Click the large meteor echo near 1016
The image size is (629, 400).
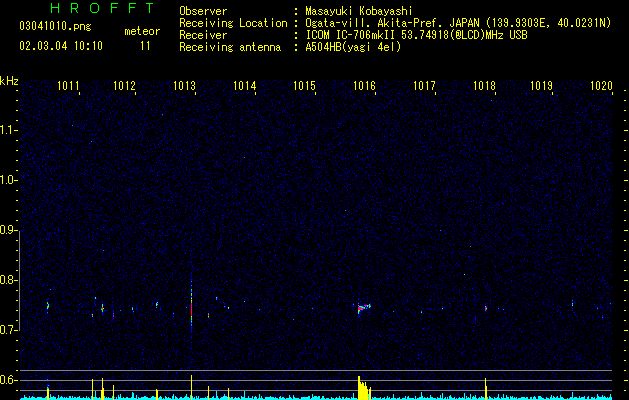(x=364, y=308)
